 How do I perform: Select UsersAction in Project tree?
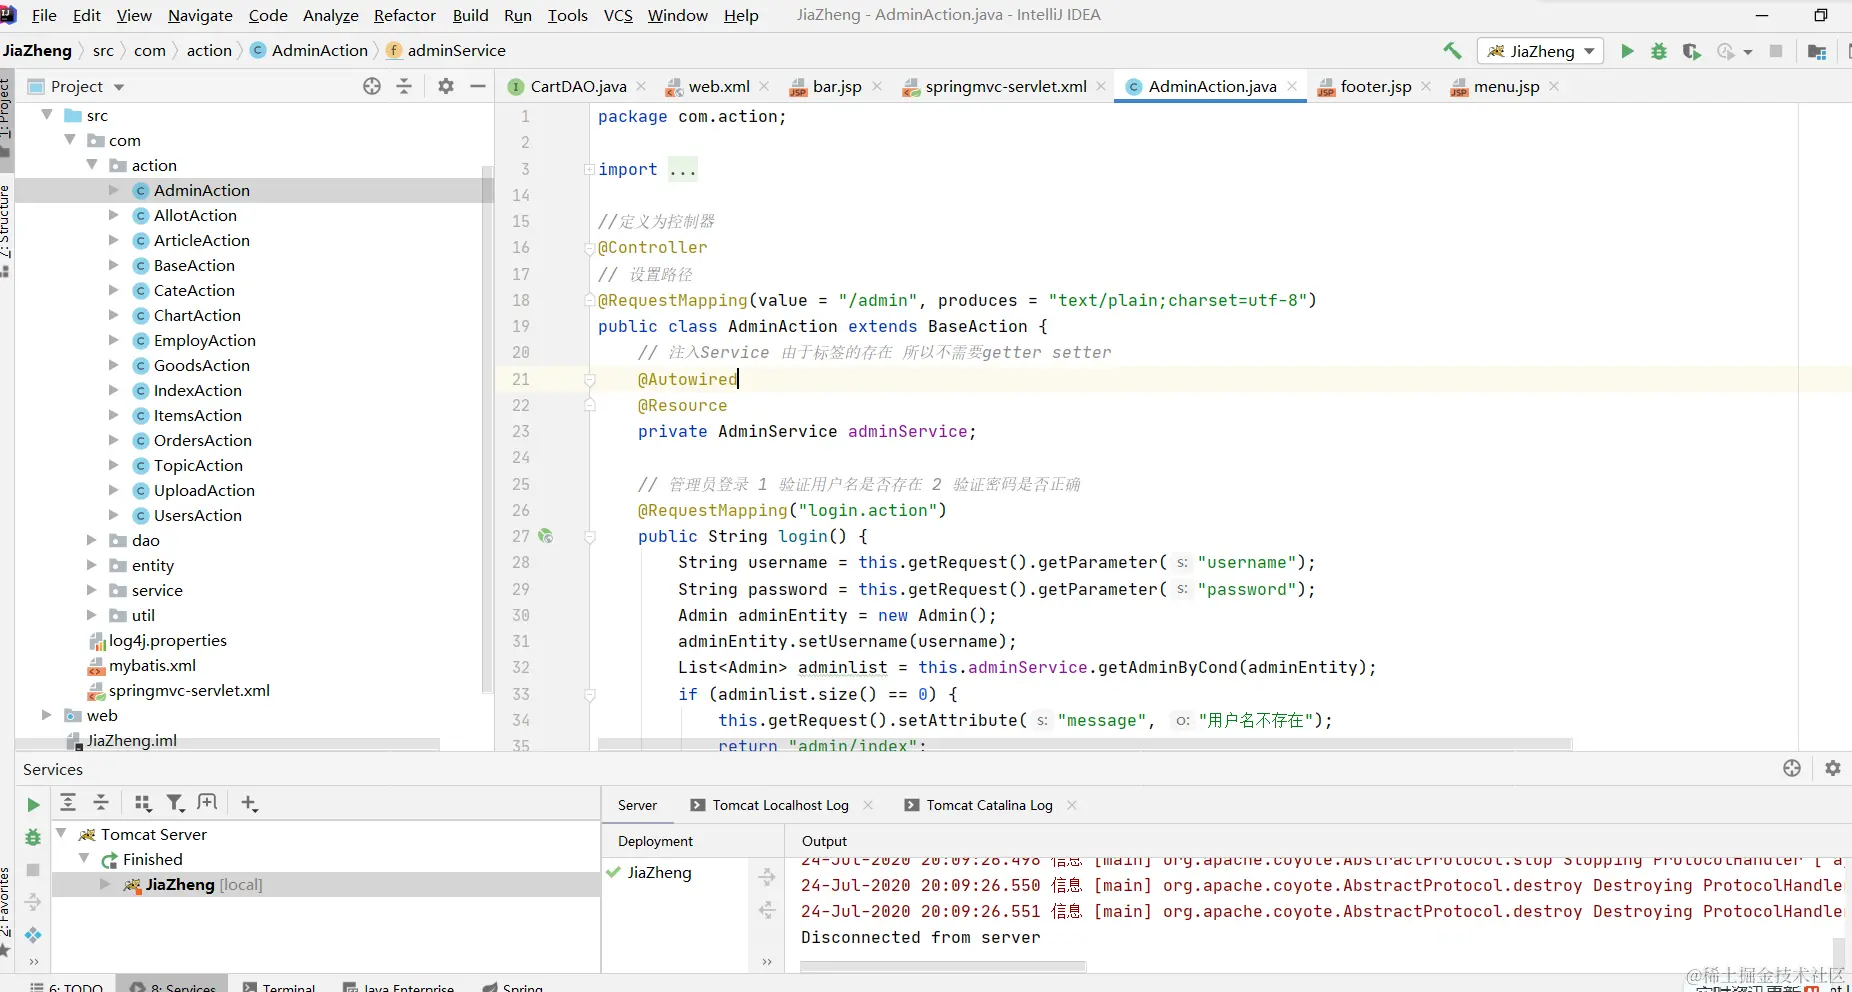[x=197, y=515]
